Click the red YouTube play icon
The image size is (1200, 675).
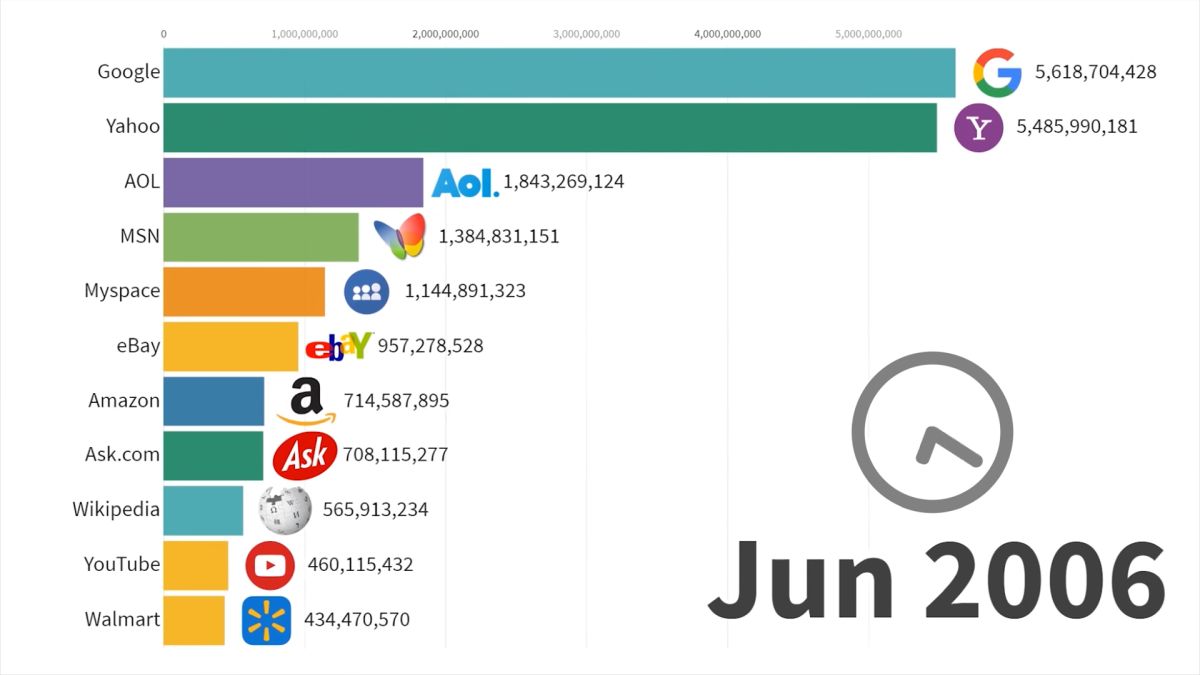click(270, 565)
